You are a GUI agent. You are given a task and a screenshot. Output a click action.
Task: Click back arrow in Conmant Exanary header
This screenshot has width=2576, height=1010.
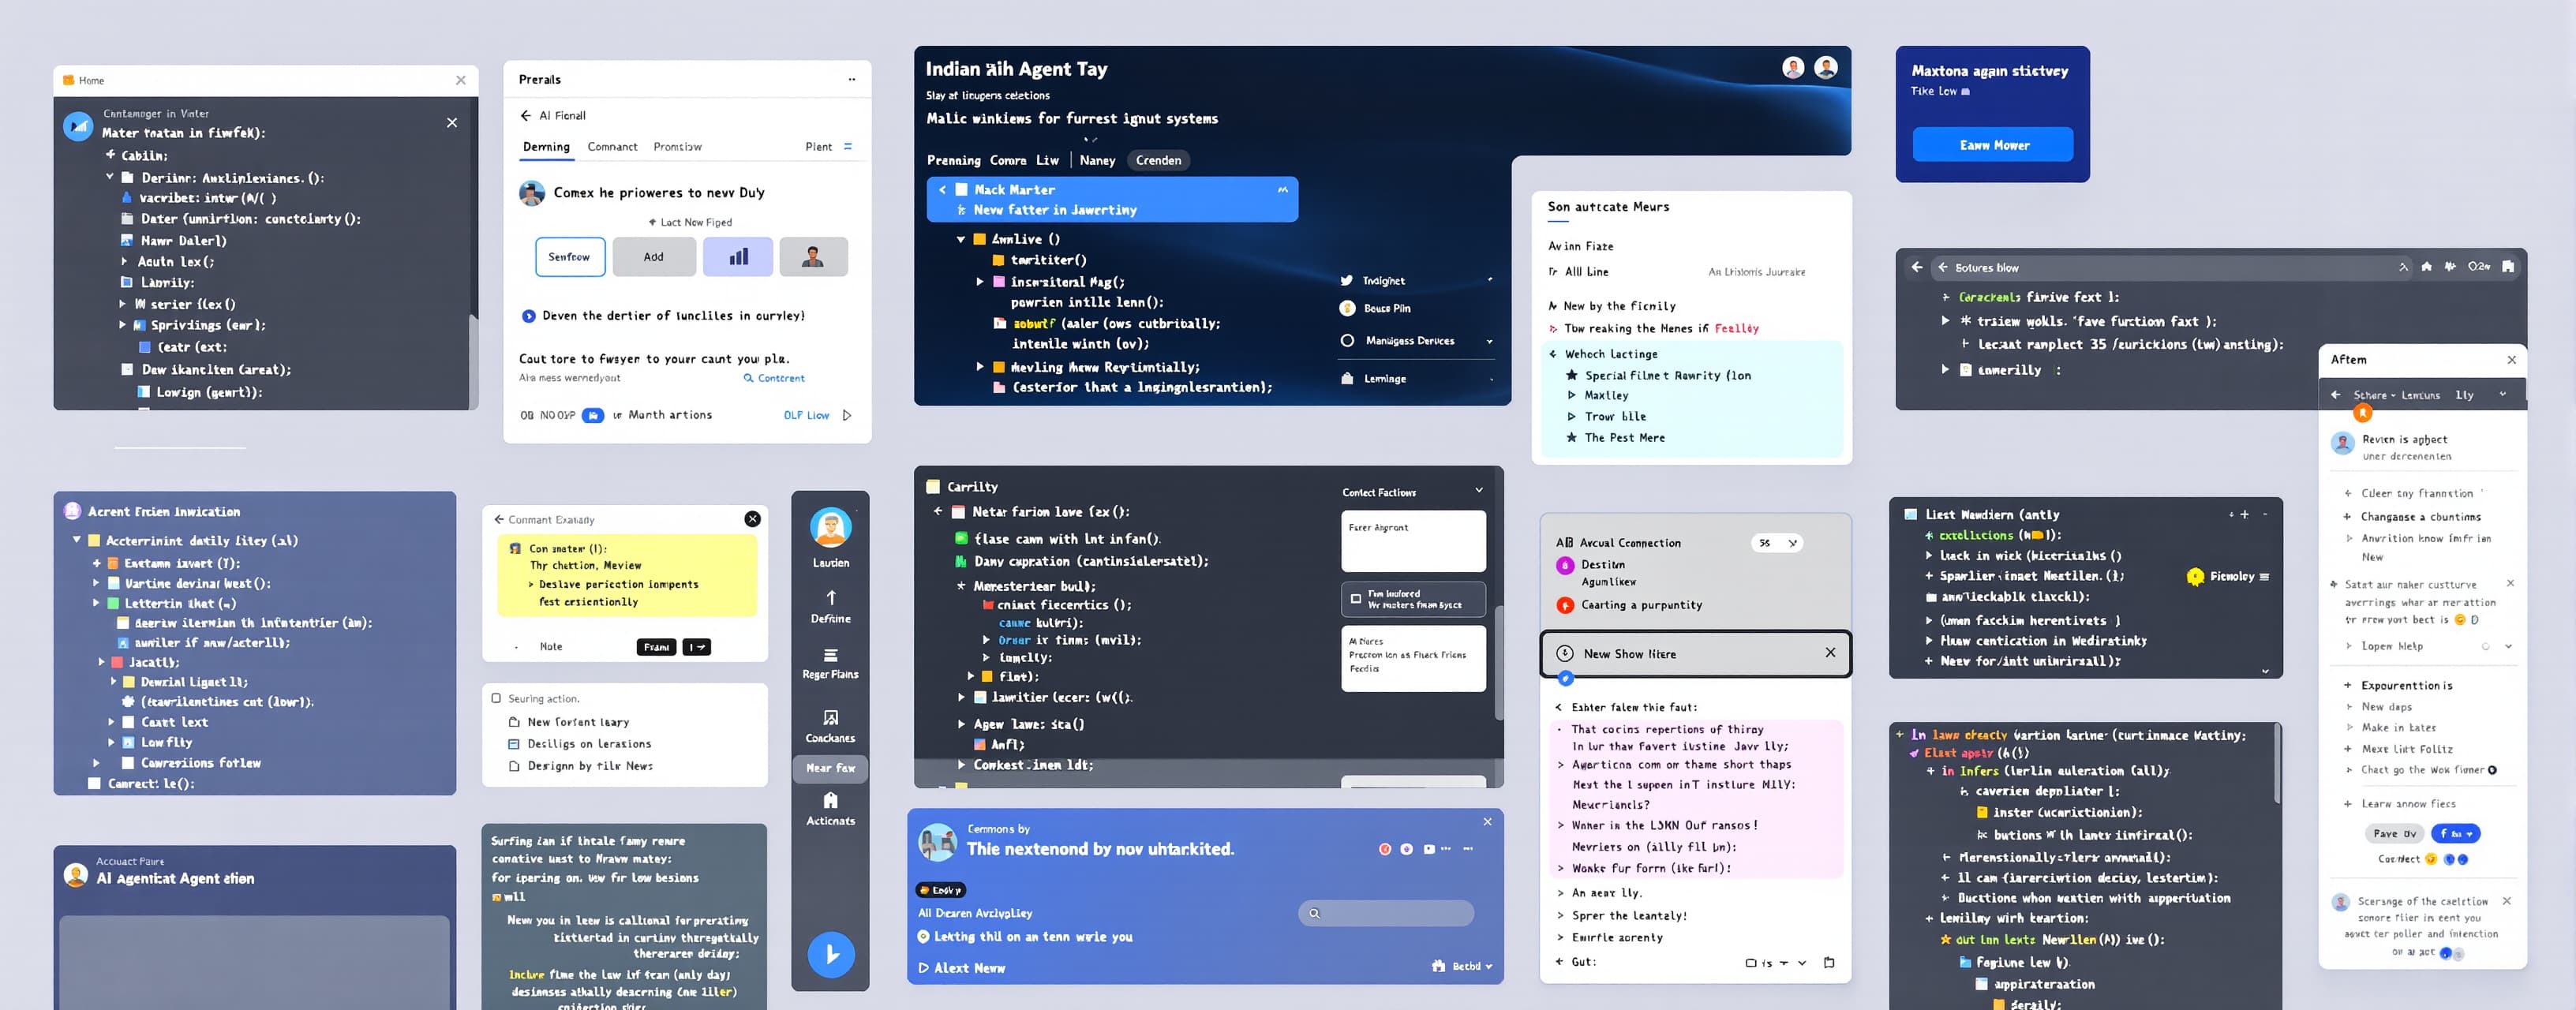click(498, 520)
